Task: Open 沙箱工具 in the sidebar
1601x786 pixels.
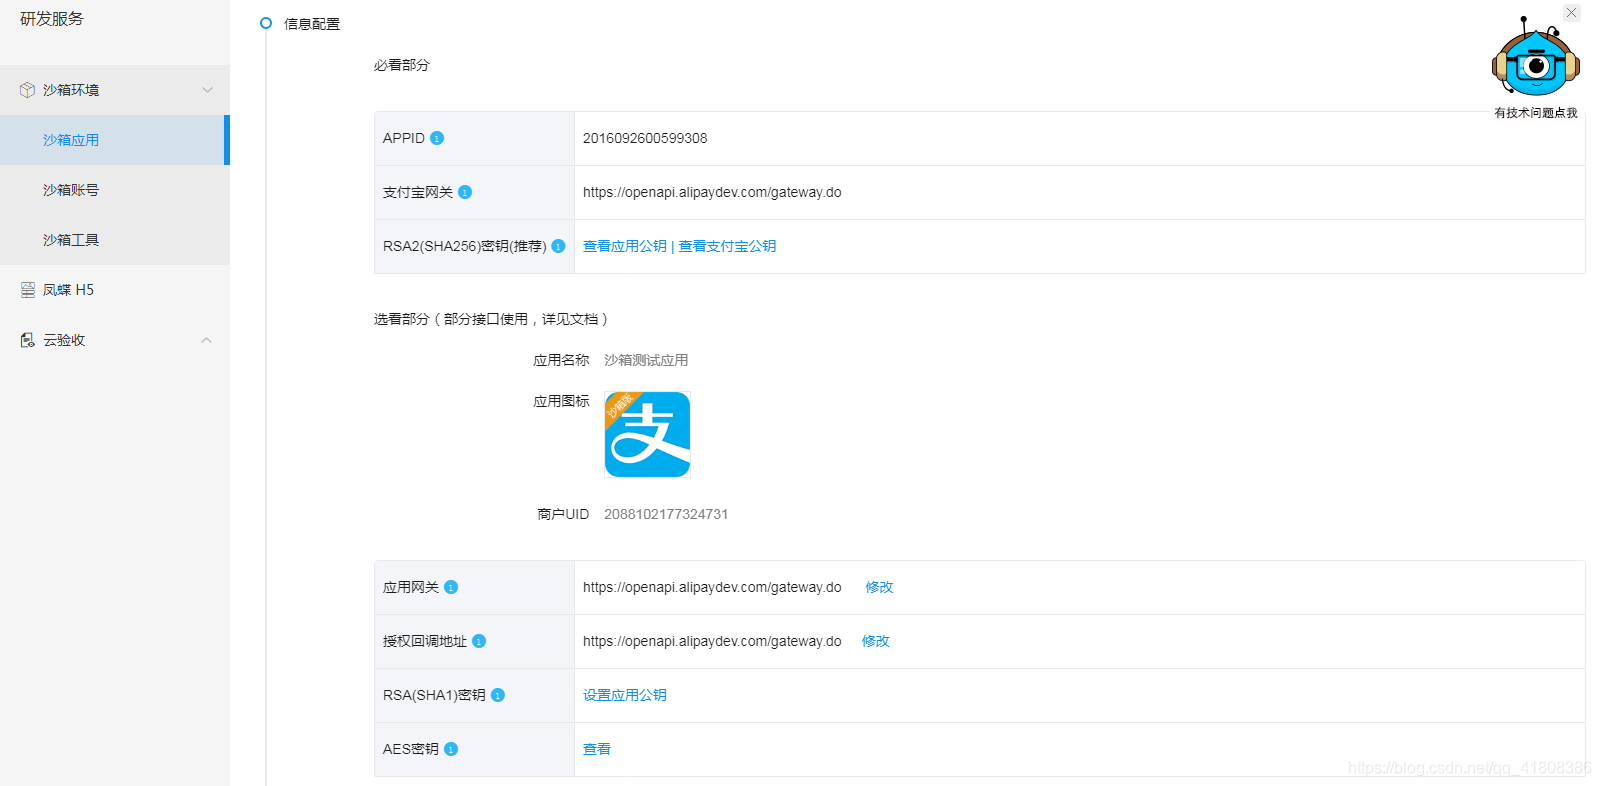Action: coord(115,240)
